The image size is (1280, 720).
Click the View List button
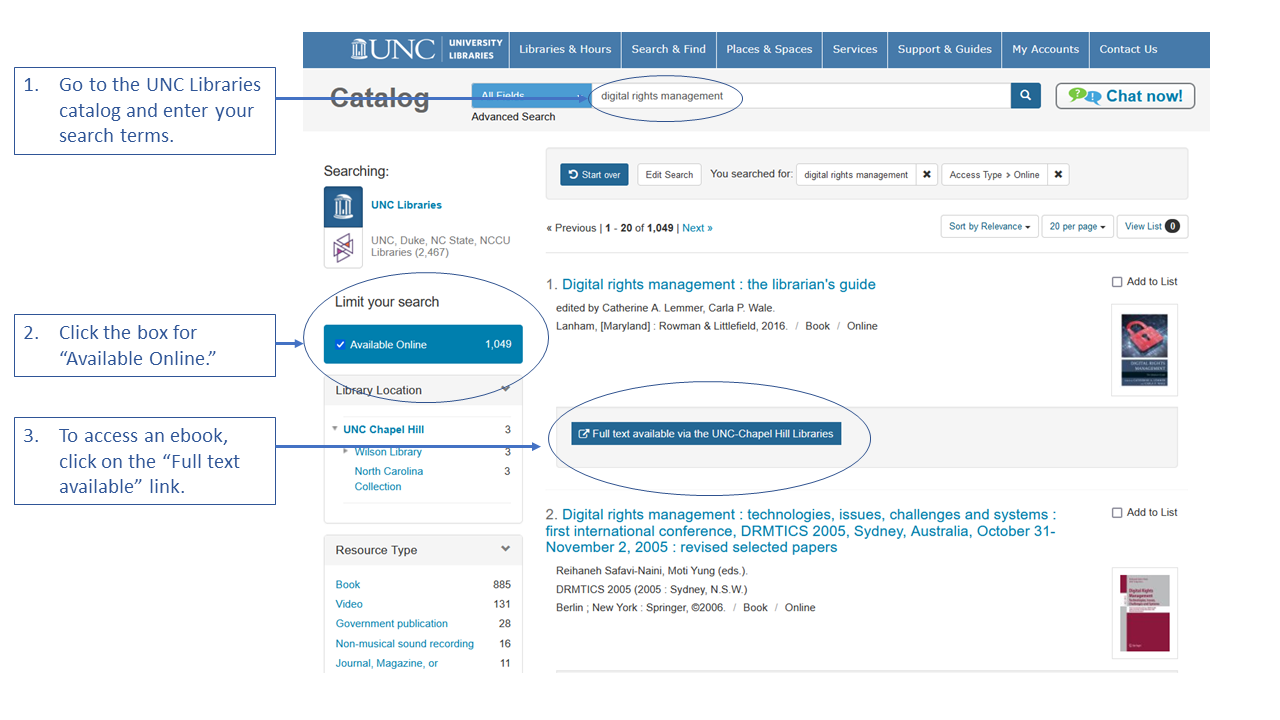pyautogui.click(x=1152, y=227)
